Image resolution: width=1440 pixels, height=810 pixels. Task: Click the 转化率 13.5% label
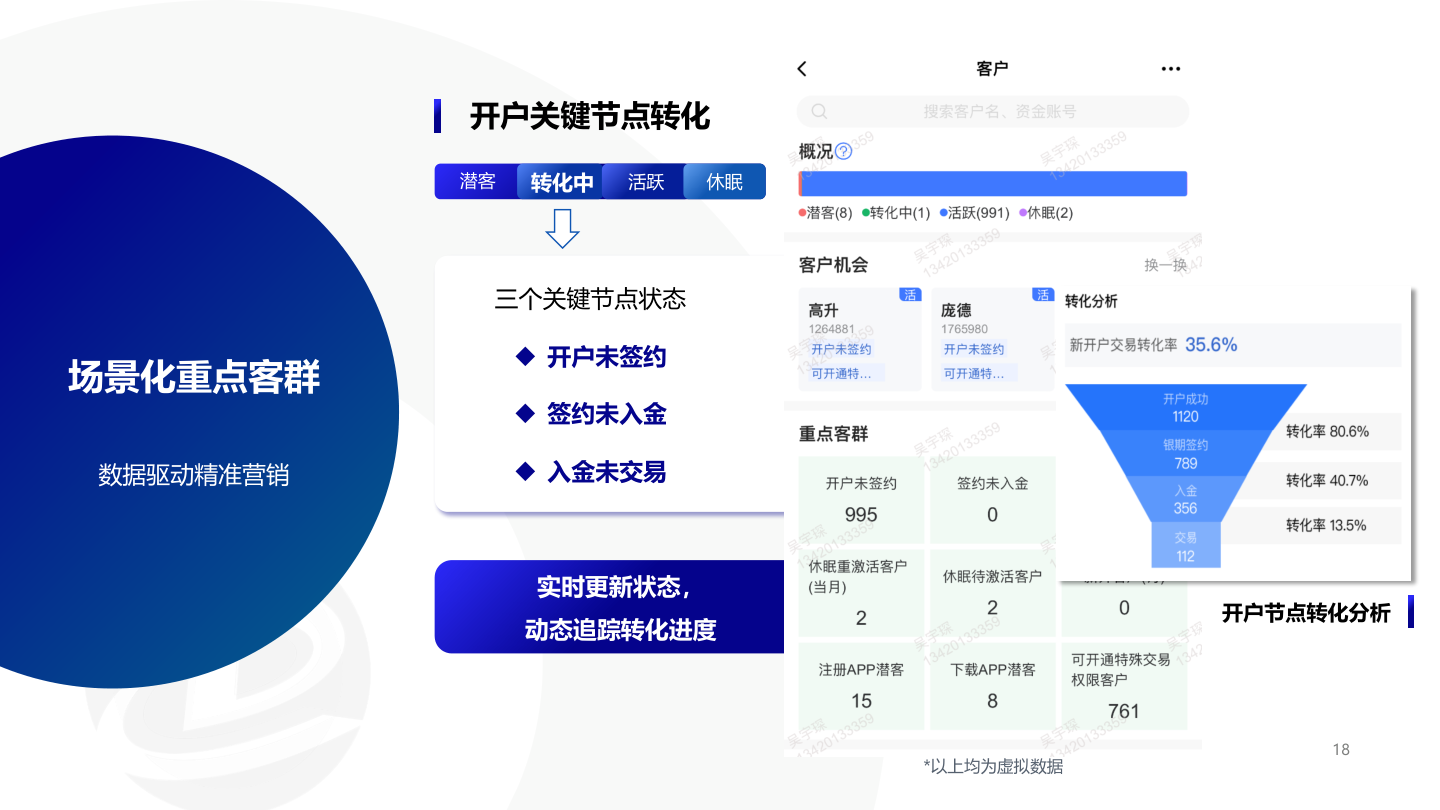(1326, 525)
